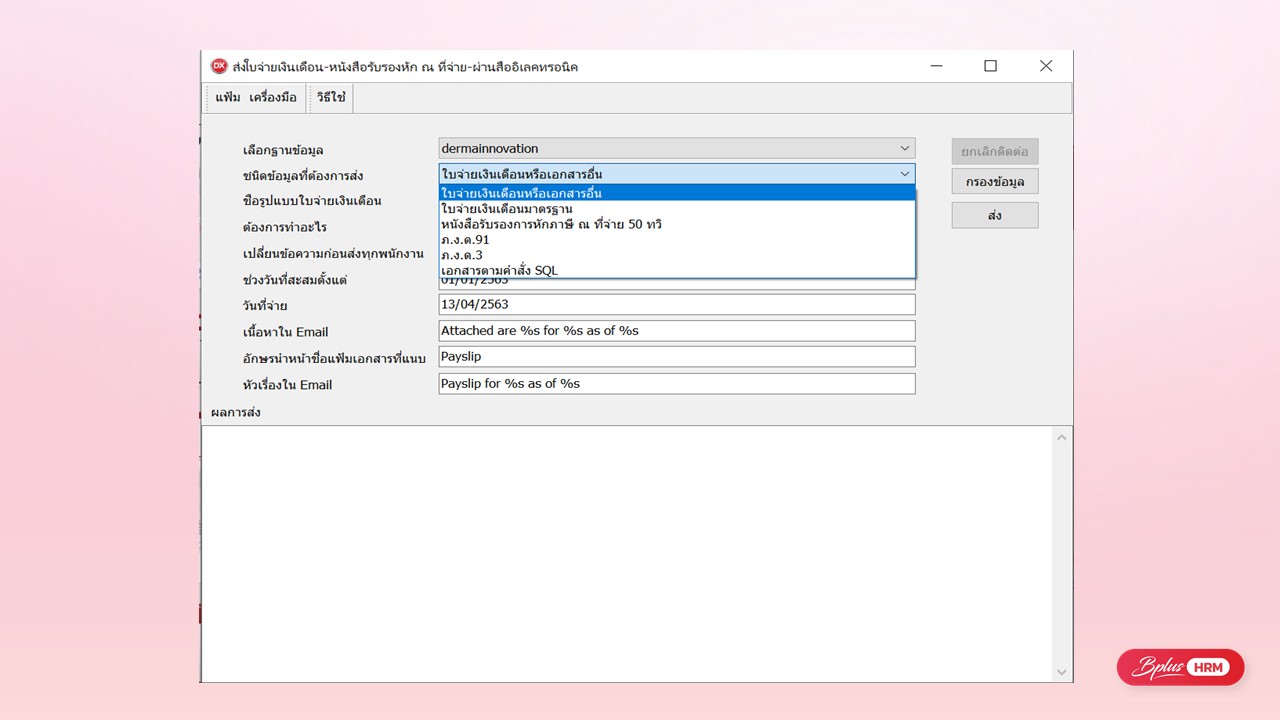Maximize the send payslip window
The height and width of the screenshot is (720, 1280).
(x=990, y=66)
